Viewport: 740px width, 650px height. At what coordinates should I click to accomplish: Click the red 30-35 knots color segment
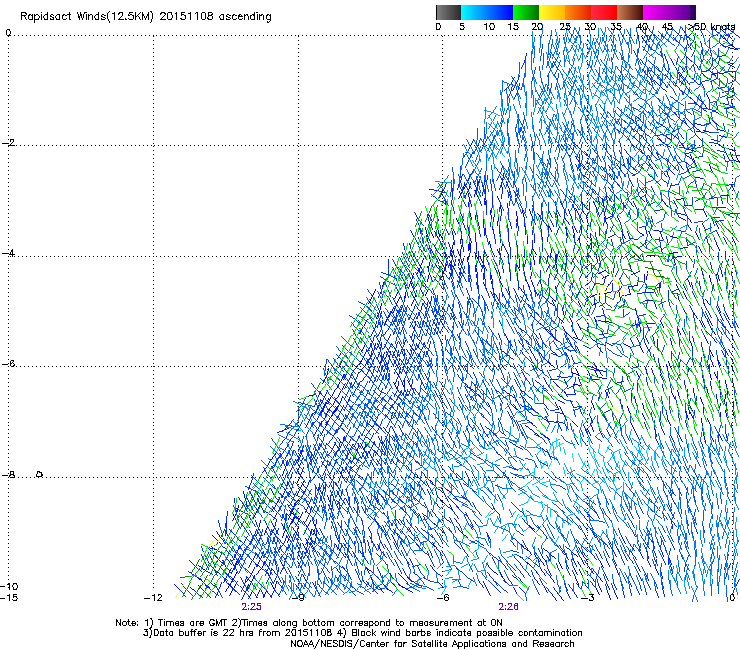click(x=604, y=12)
